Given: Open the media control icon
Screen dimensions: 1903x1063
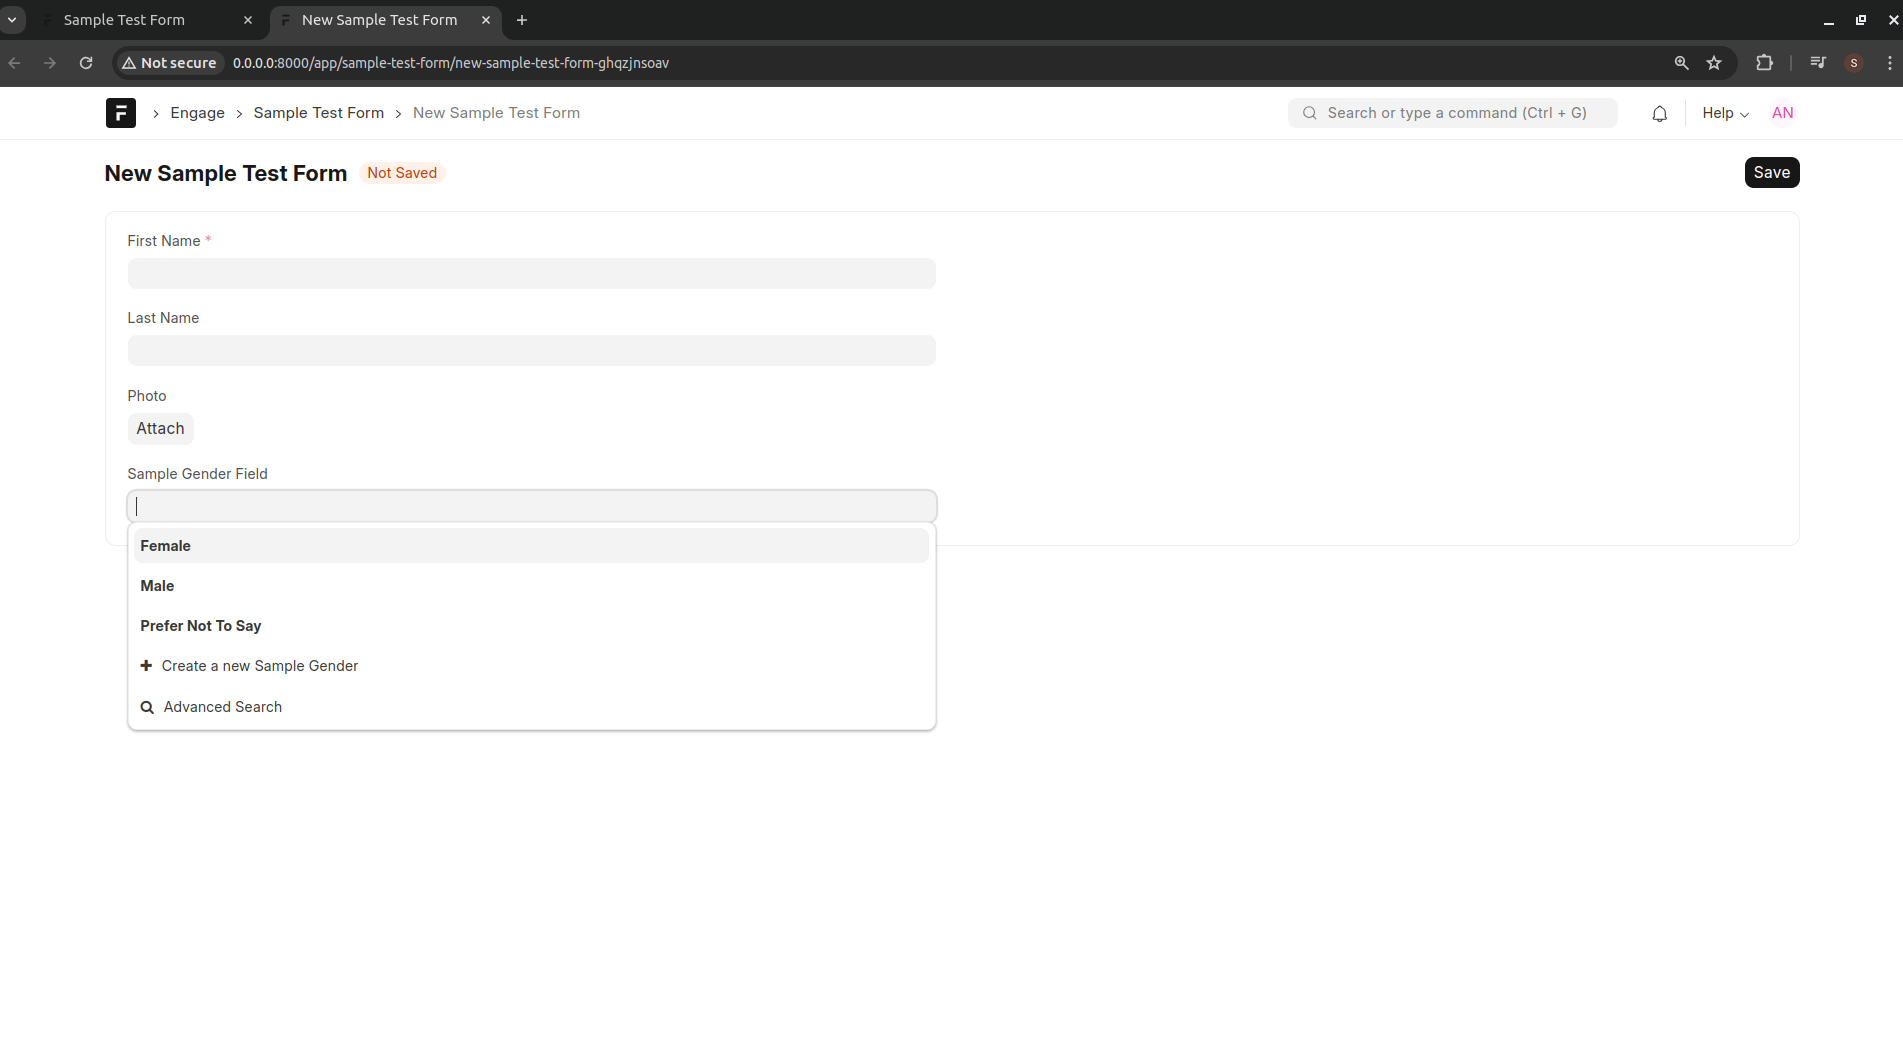Looking at the screenshot, I should (x=1818, y=63).
